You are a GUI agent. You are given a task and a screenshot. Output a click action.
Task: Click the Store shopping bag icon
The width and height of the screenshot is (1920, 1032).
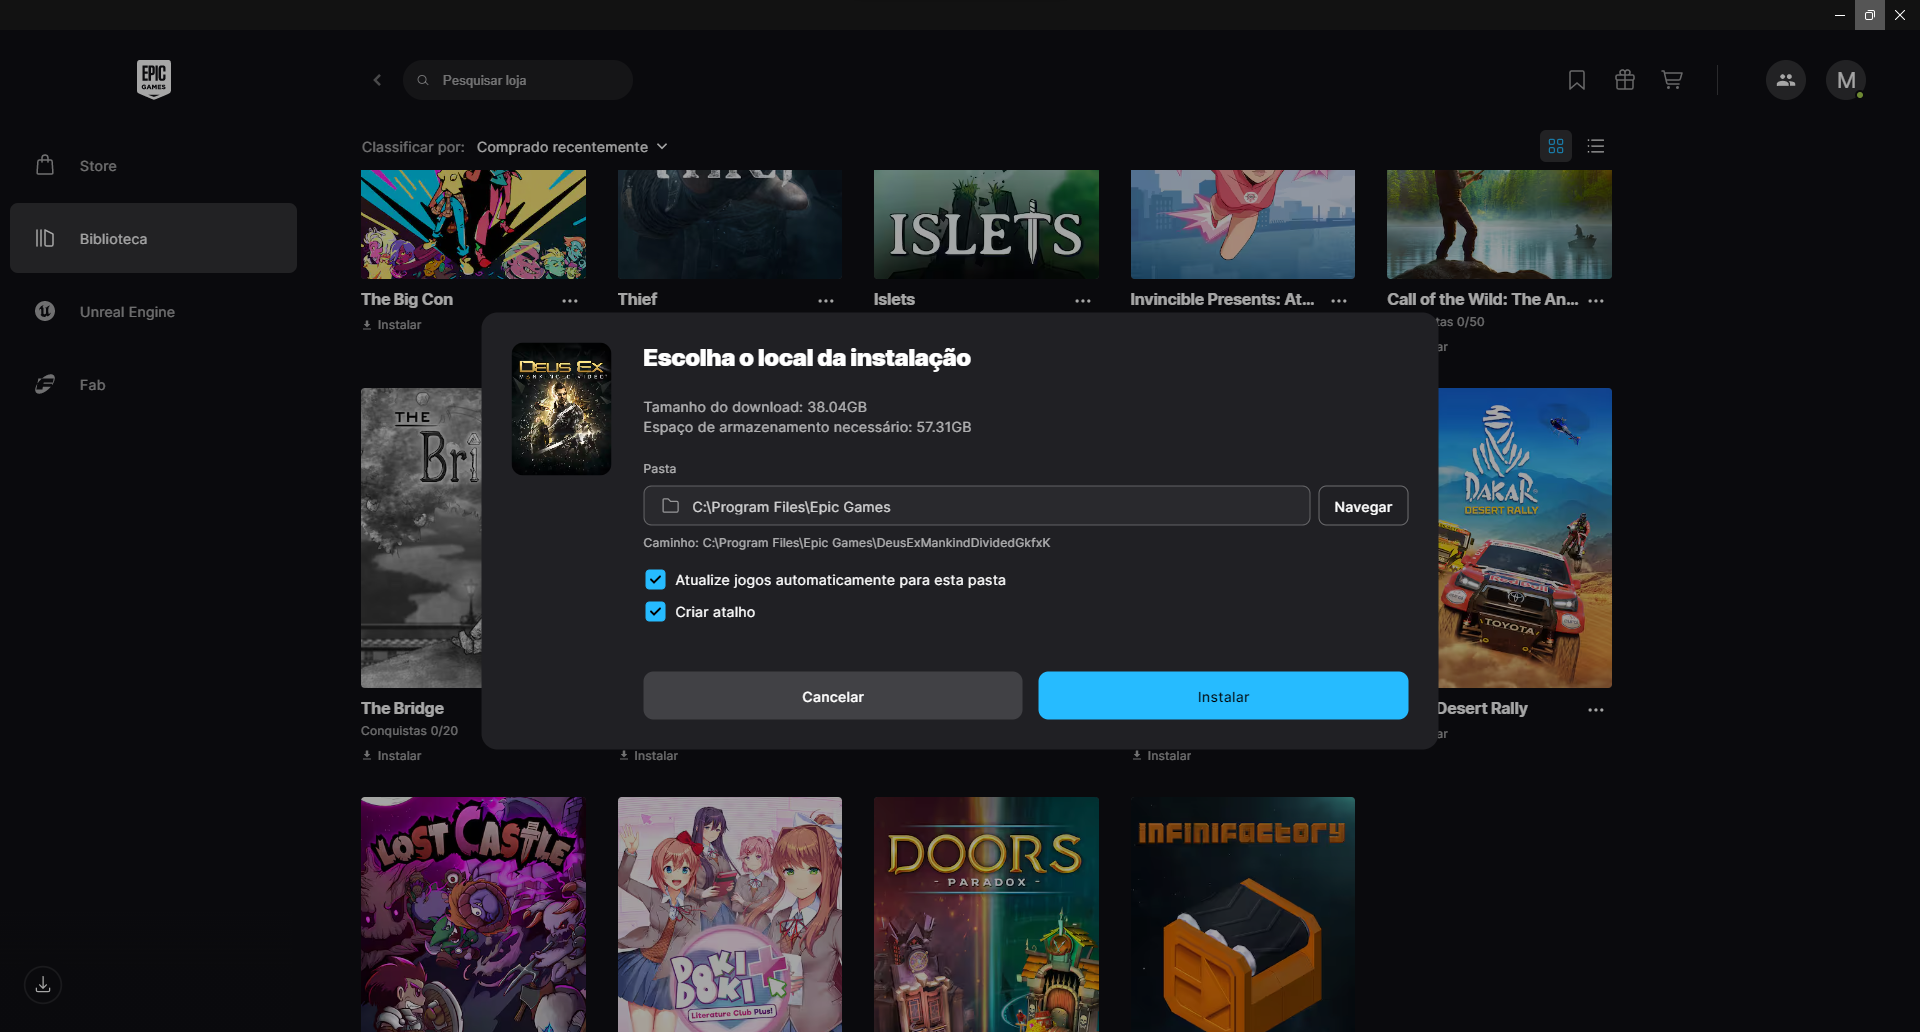[45, 165]
